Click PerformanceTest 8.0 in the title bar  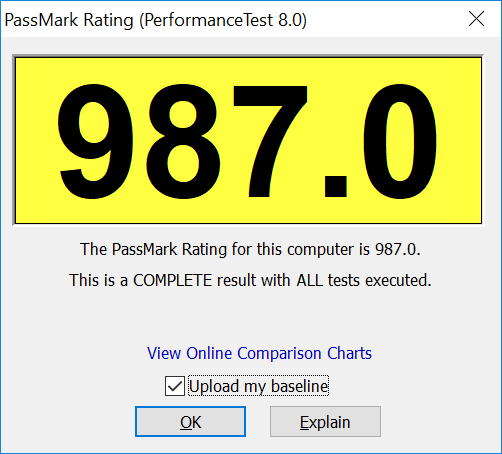223,20
